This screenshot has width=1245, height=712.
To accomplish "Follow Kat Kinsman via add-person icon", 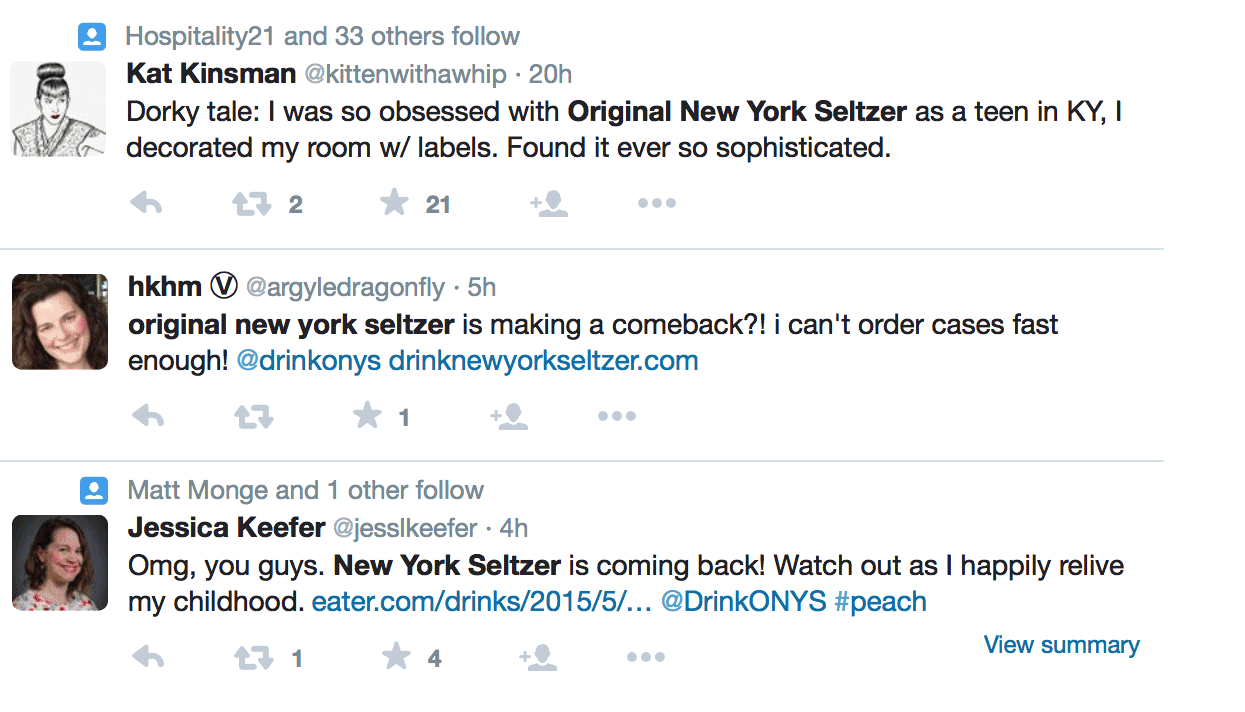I will point(549,204).
